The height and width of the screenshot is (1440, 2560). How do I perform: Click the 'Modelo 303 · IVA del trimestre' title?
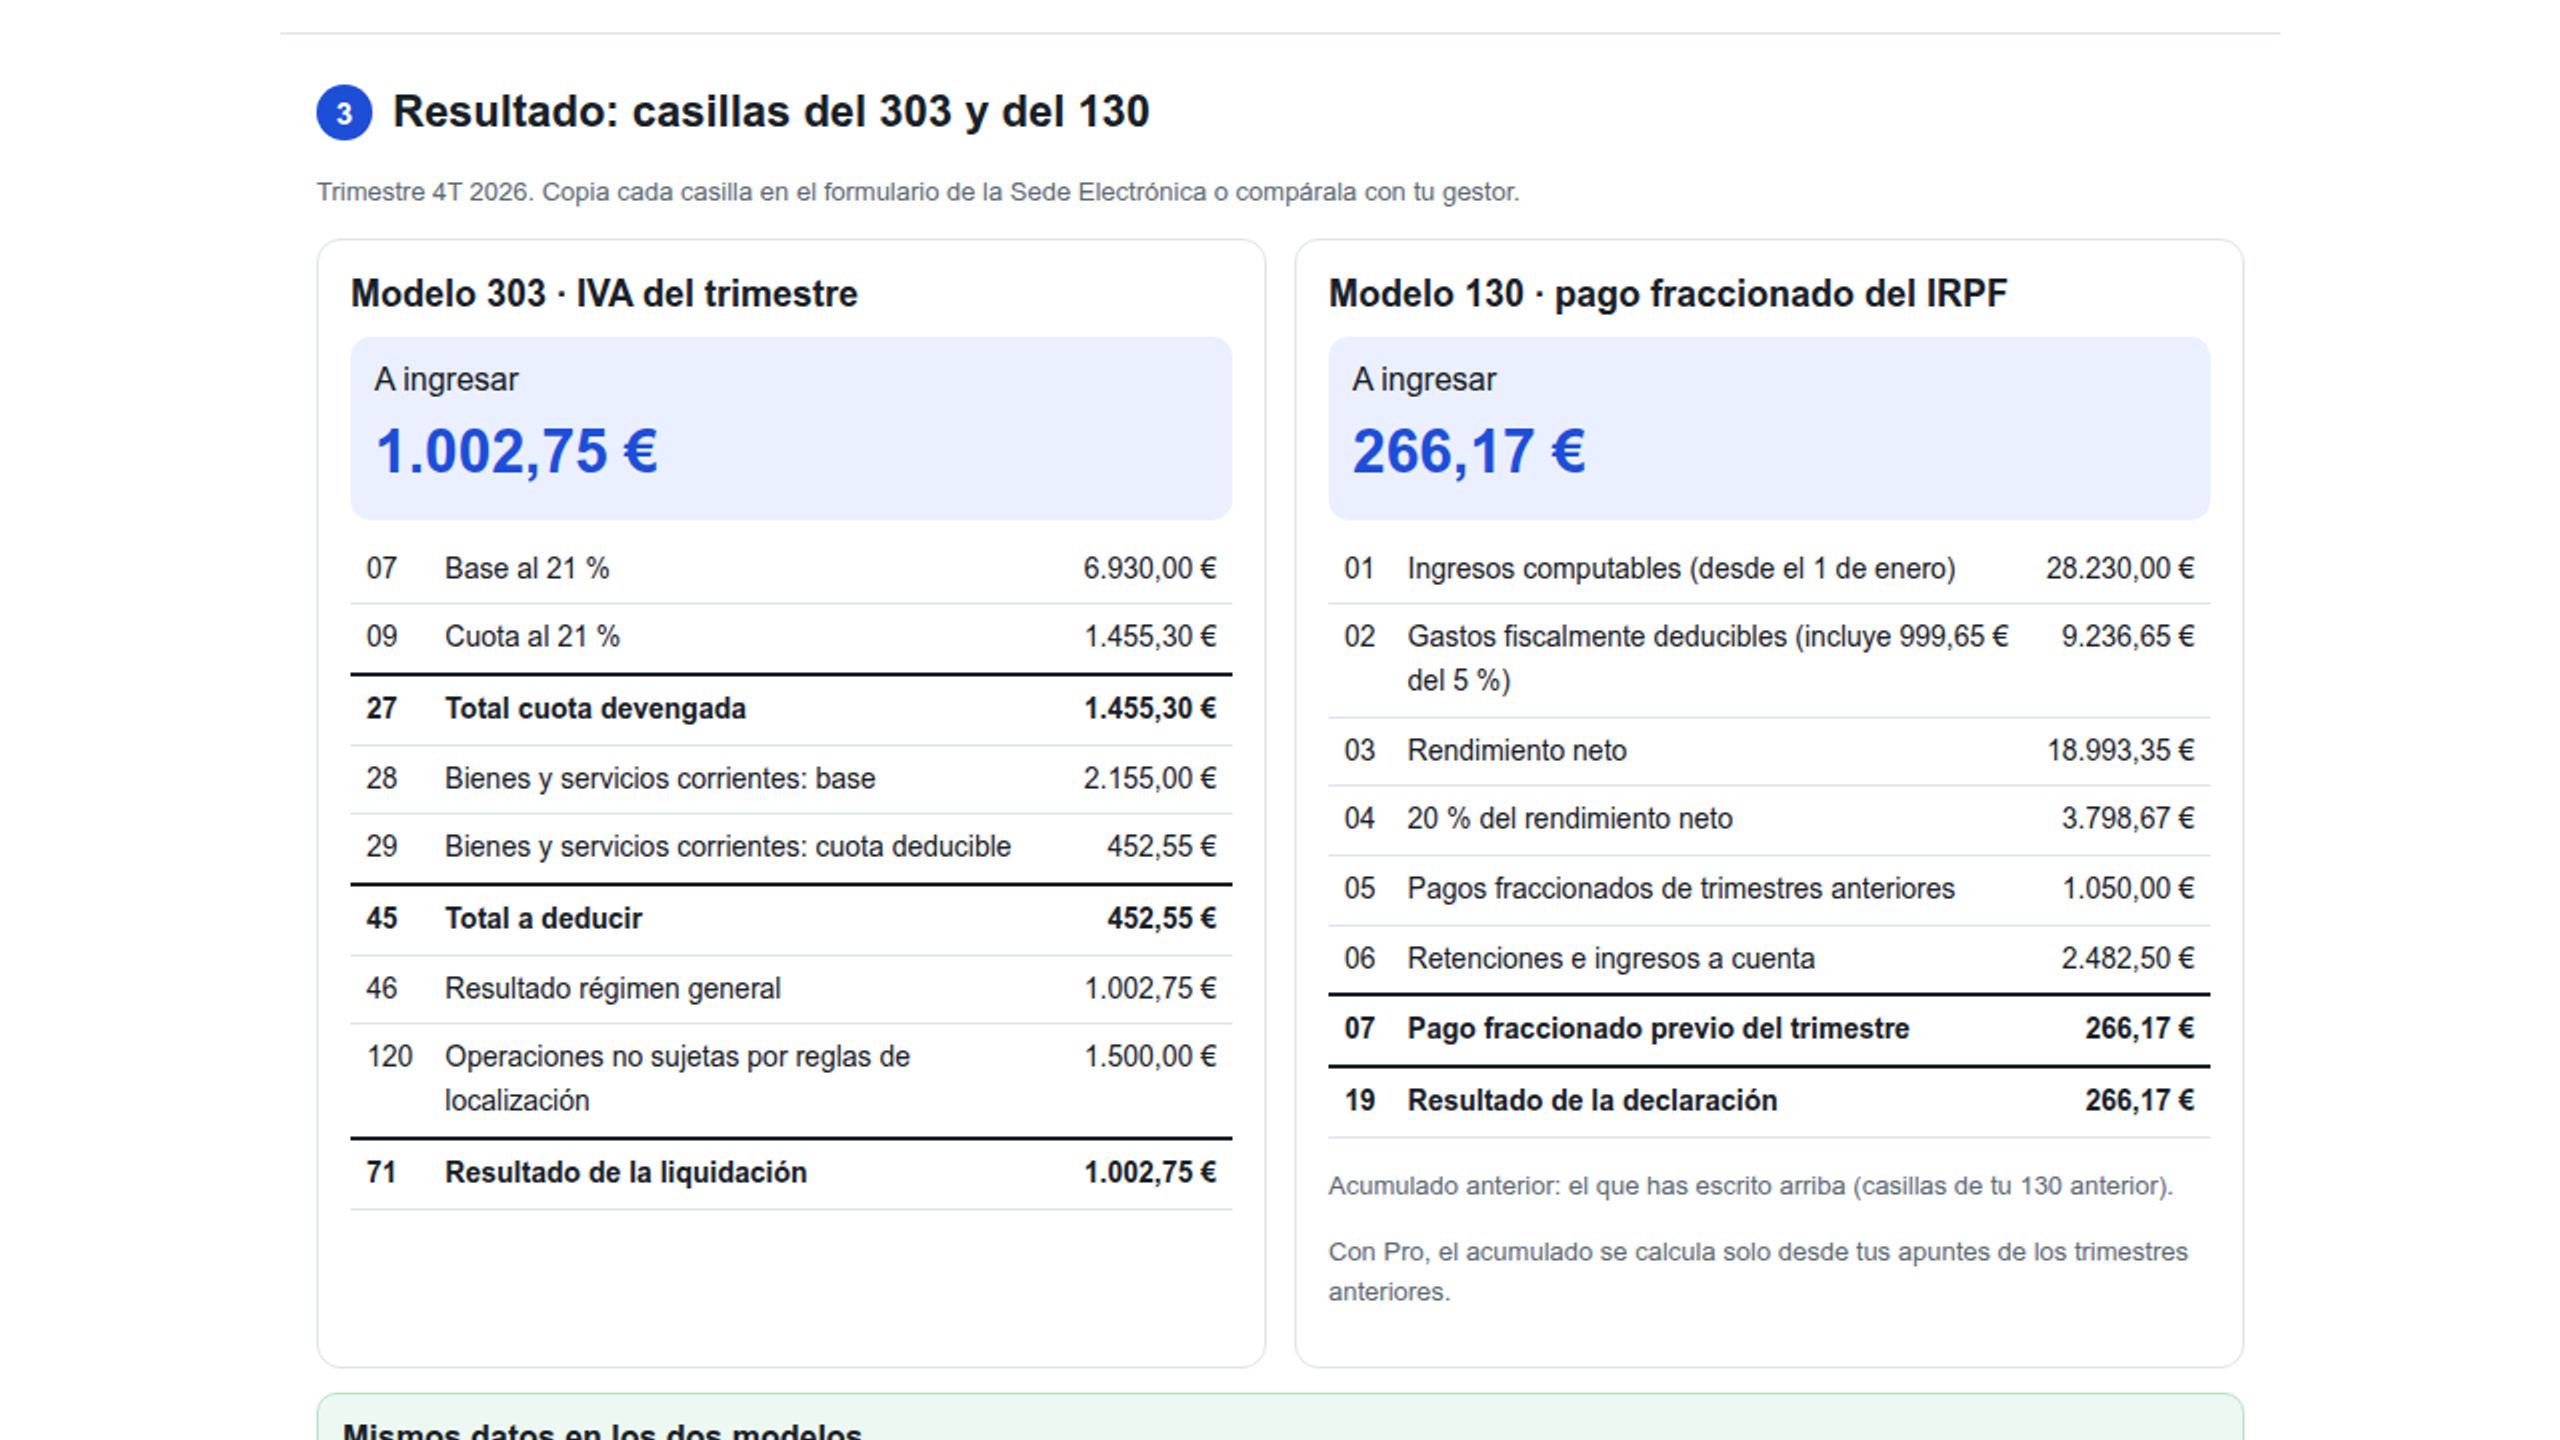pyautogui.click(x=604, y=294)
